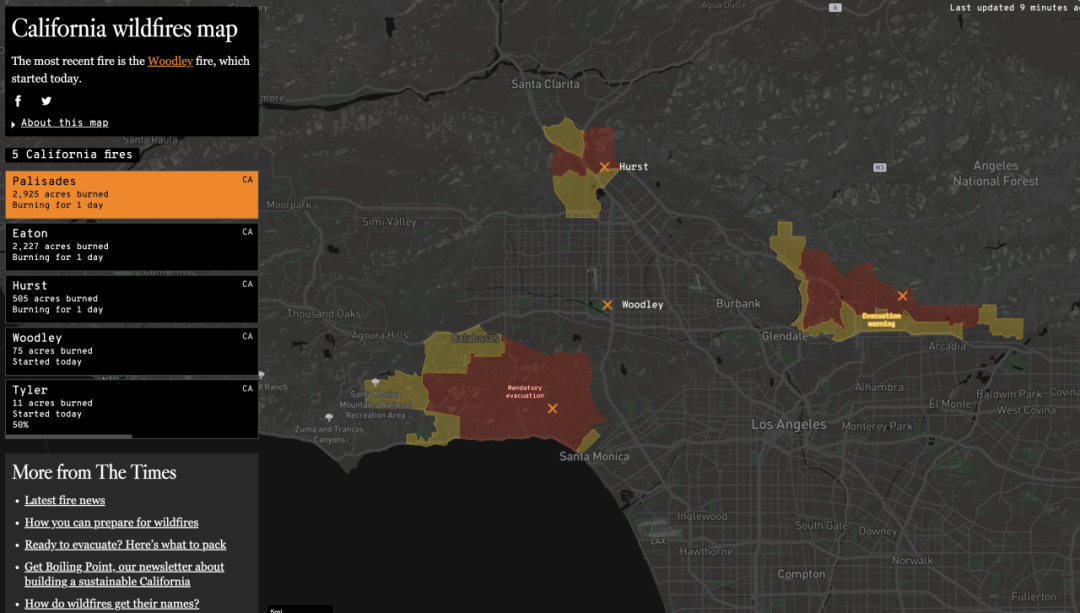Click the Inglewood map label

[x=702, y=517]
